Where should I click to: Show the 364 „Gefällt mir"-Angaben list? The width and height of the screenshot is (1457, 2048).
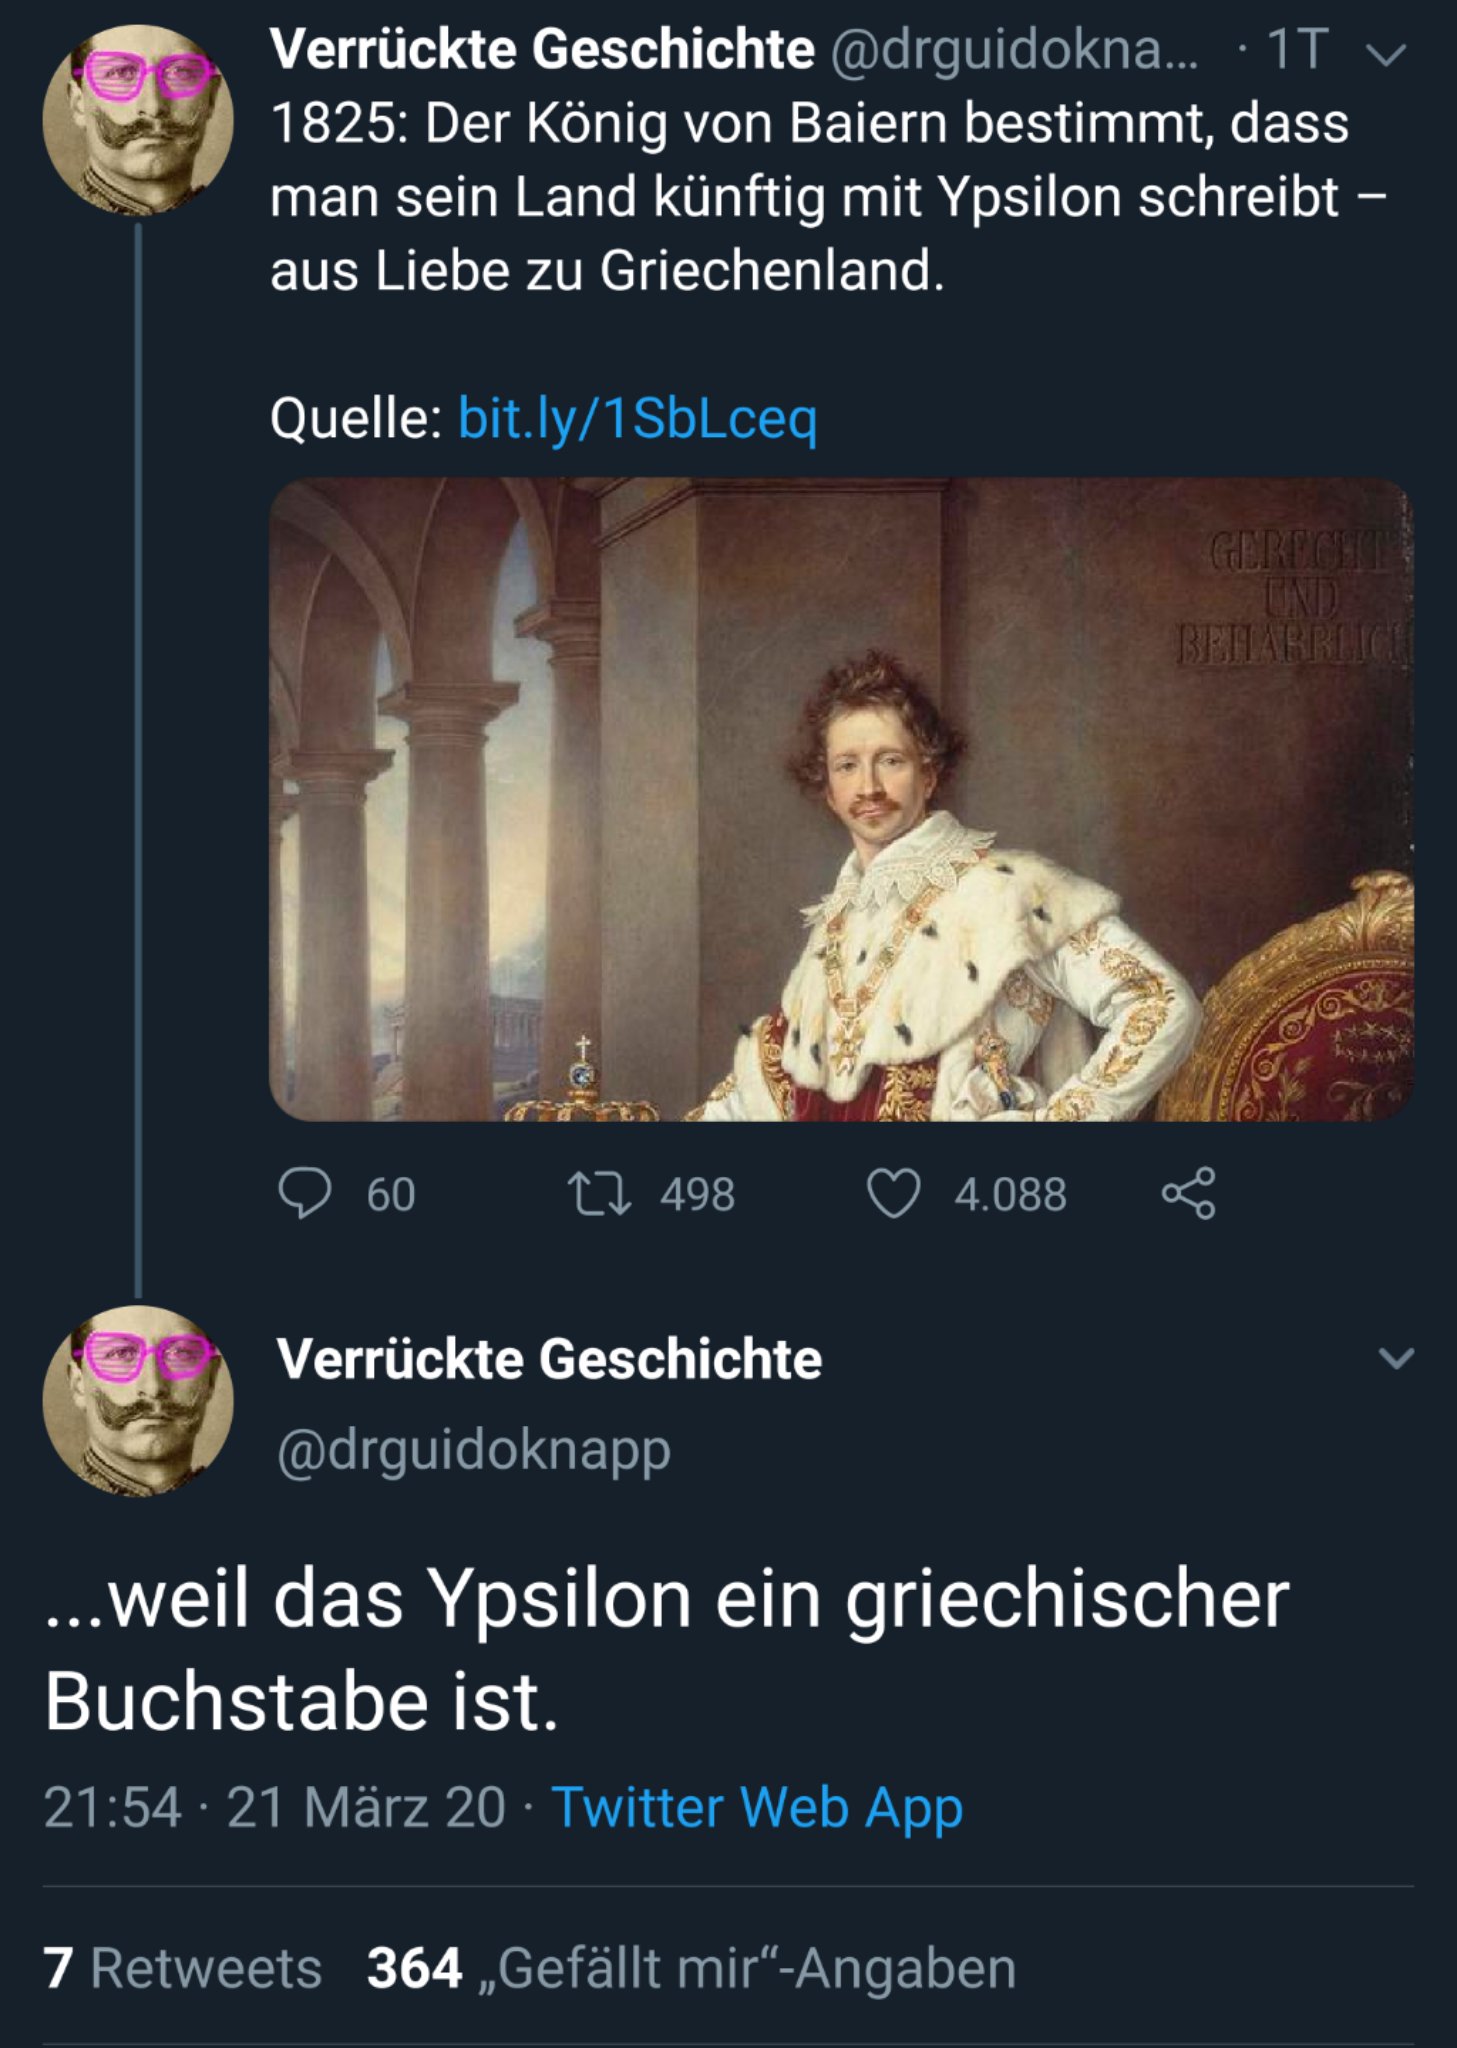[x=691, y=1968]
